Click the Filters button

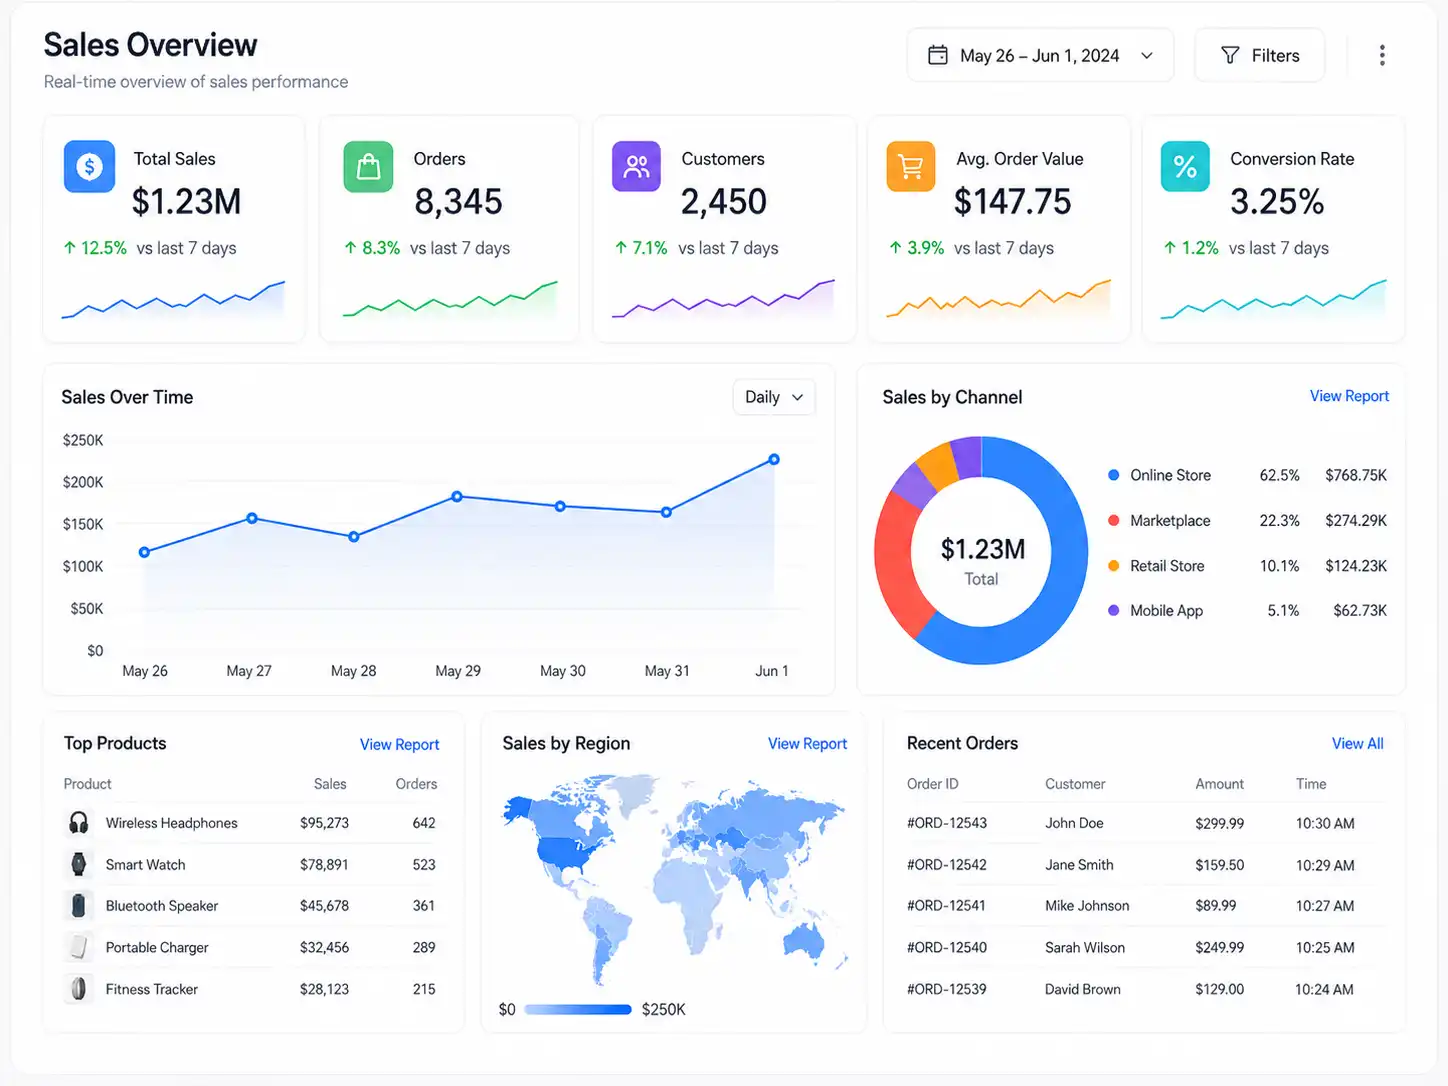click(x=1260, y=55)
